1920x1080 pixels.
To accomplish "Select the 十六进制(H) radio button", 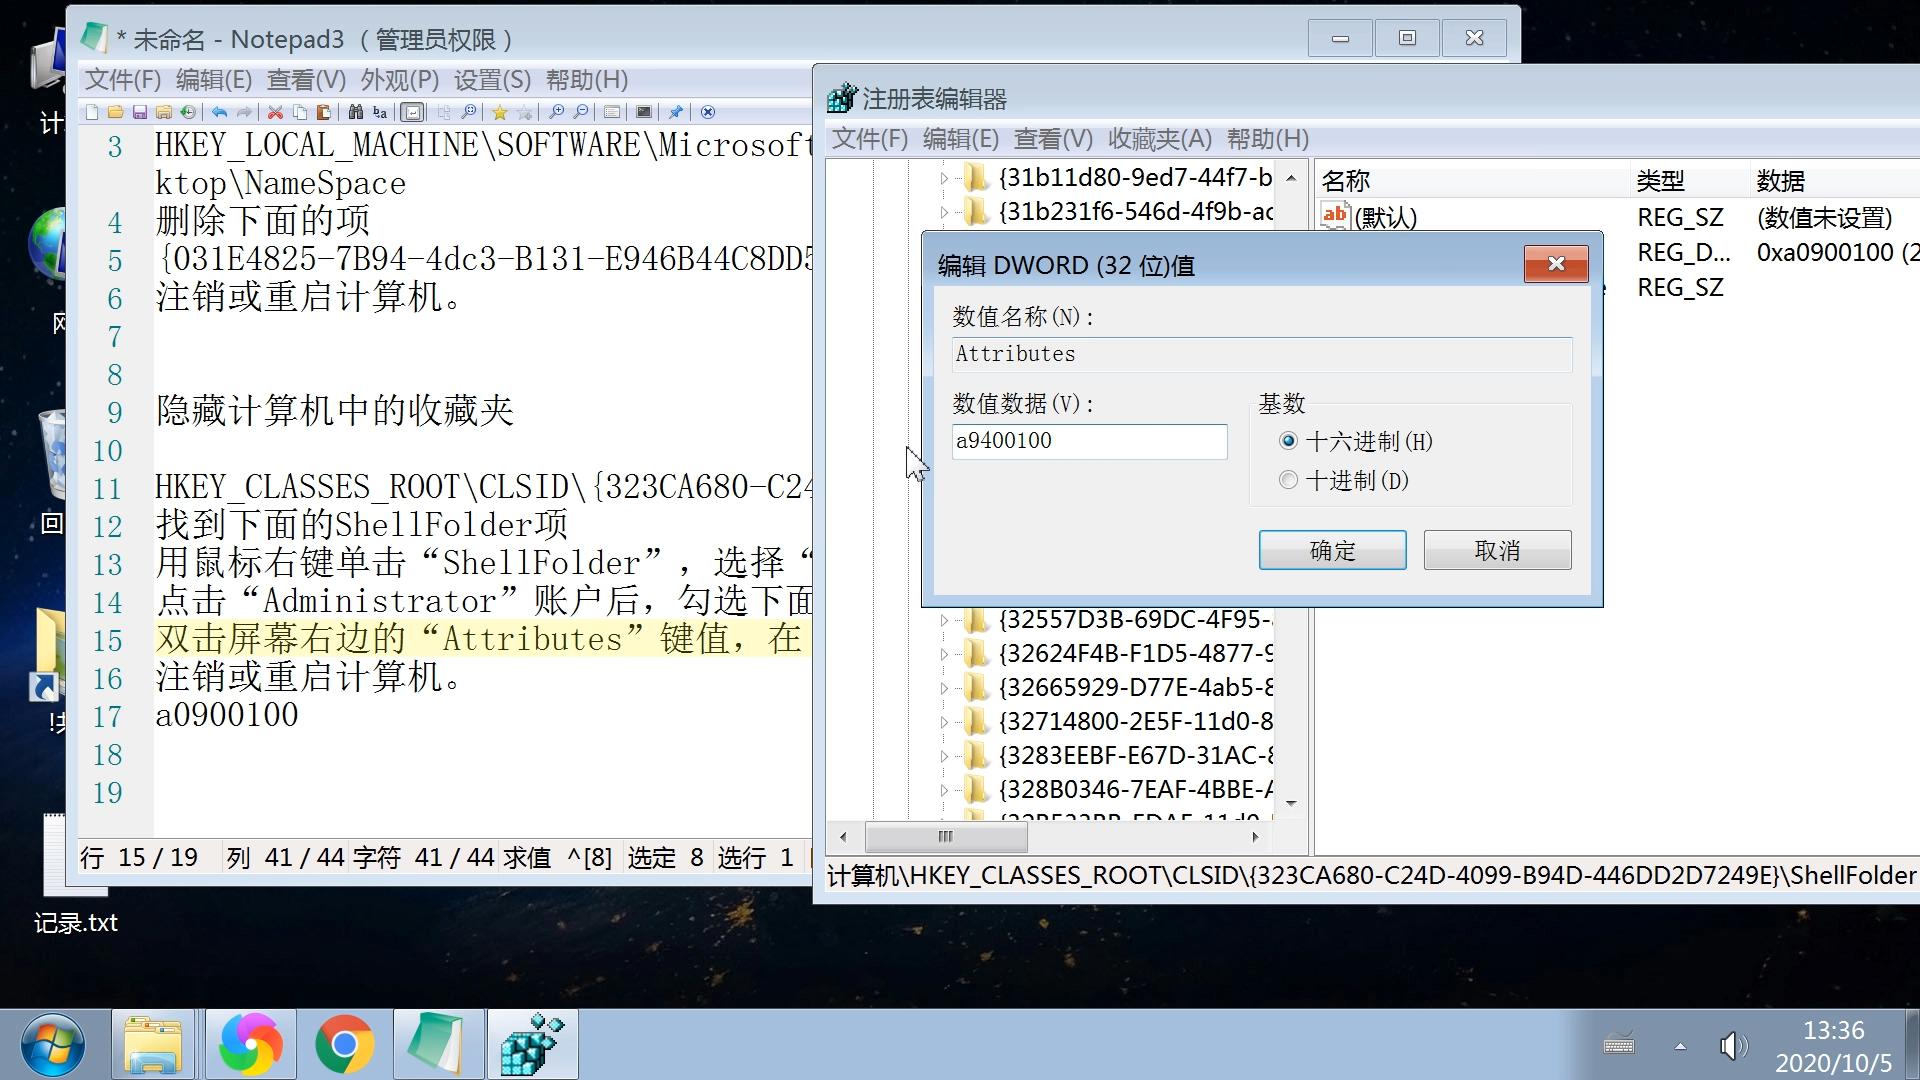I will coord(1288,441).
